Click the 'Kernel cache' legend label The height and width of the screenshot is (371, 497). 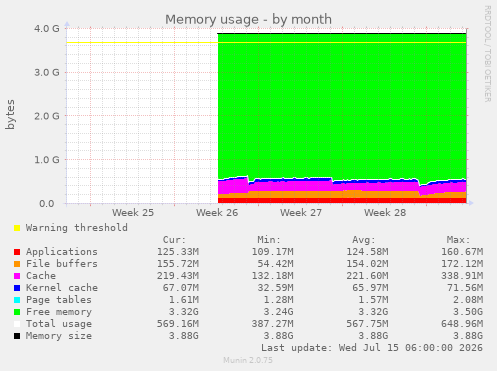(x=62, y=288)
